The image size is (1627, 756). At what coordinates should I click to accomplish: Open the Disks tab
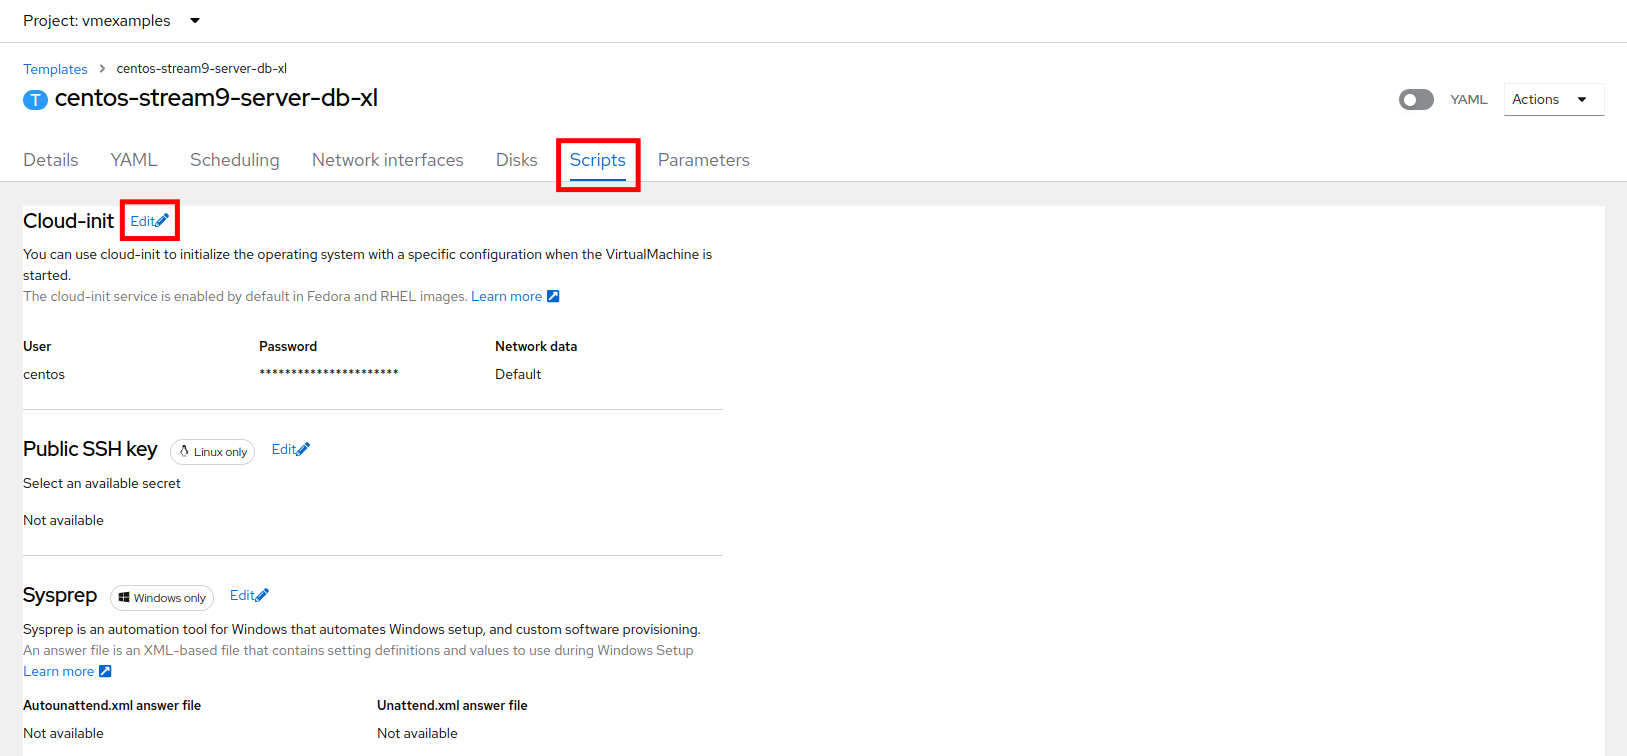517,160
